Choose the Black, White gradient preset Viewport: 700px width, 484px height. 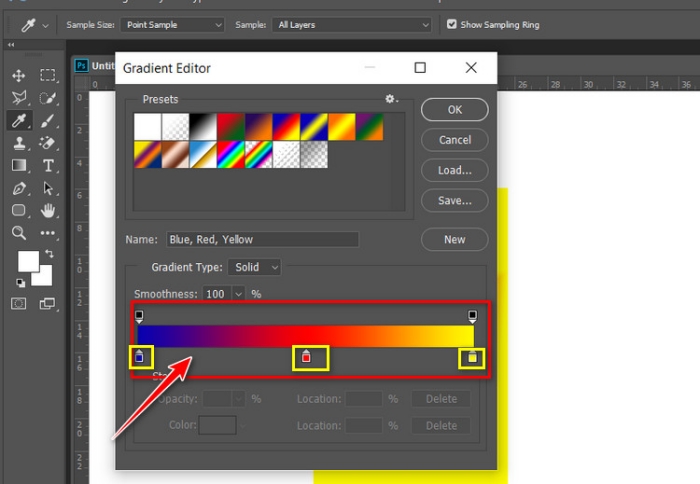click(203, 127)
